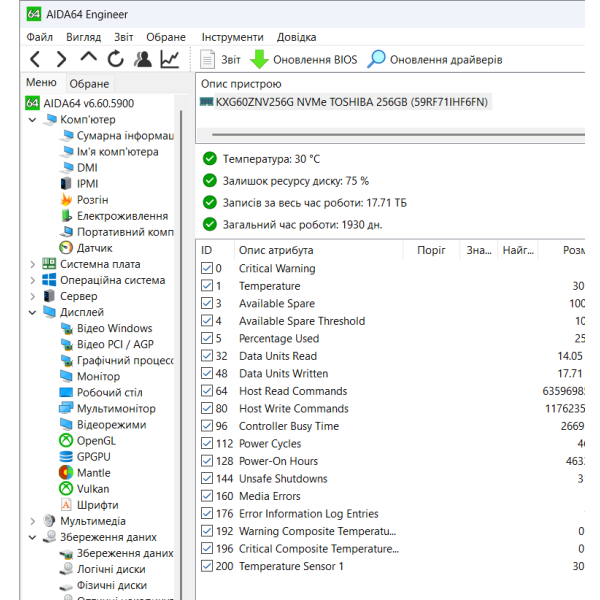Expand the Системна плата tree node

click(33, 264)
